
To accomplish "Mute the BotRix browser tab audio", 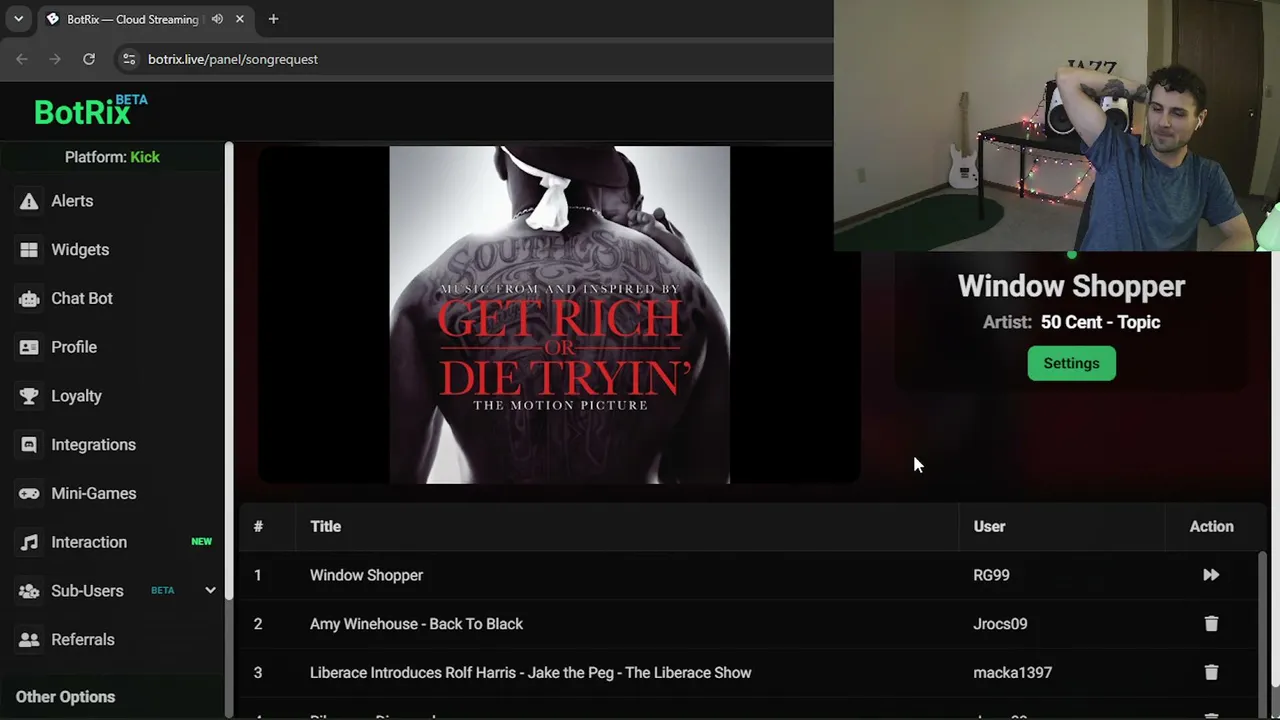I will point(217,19).
